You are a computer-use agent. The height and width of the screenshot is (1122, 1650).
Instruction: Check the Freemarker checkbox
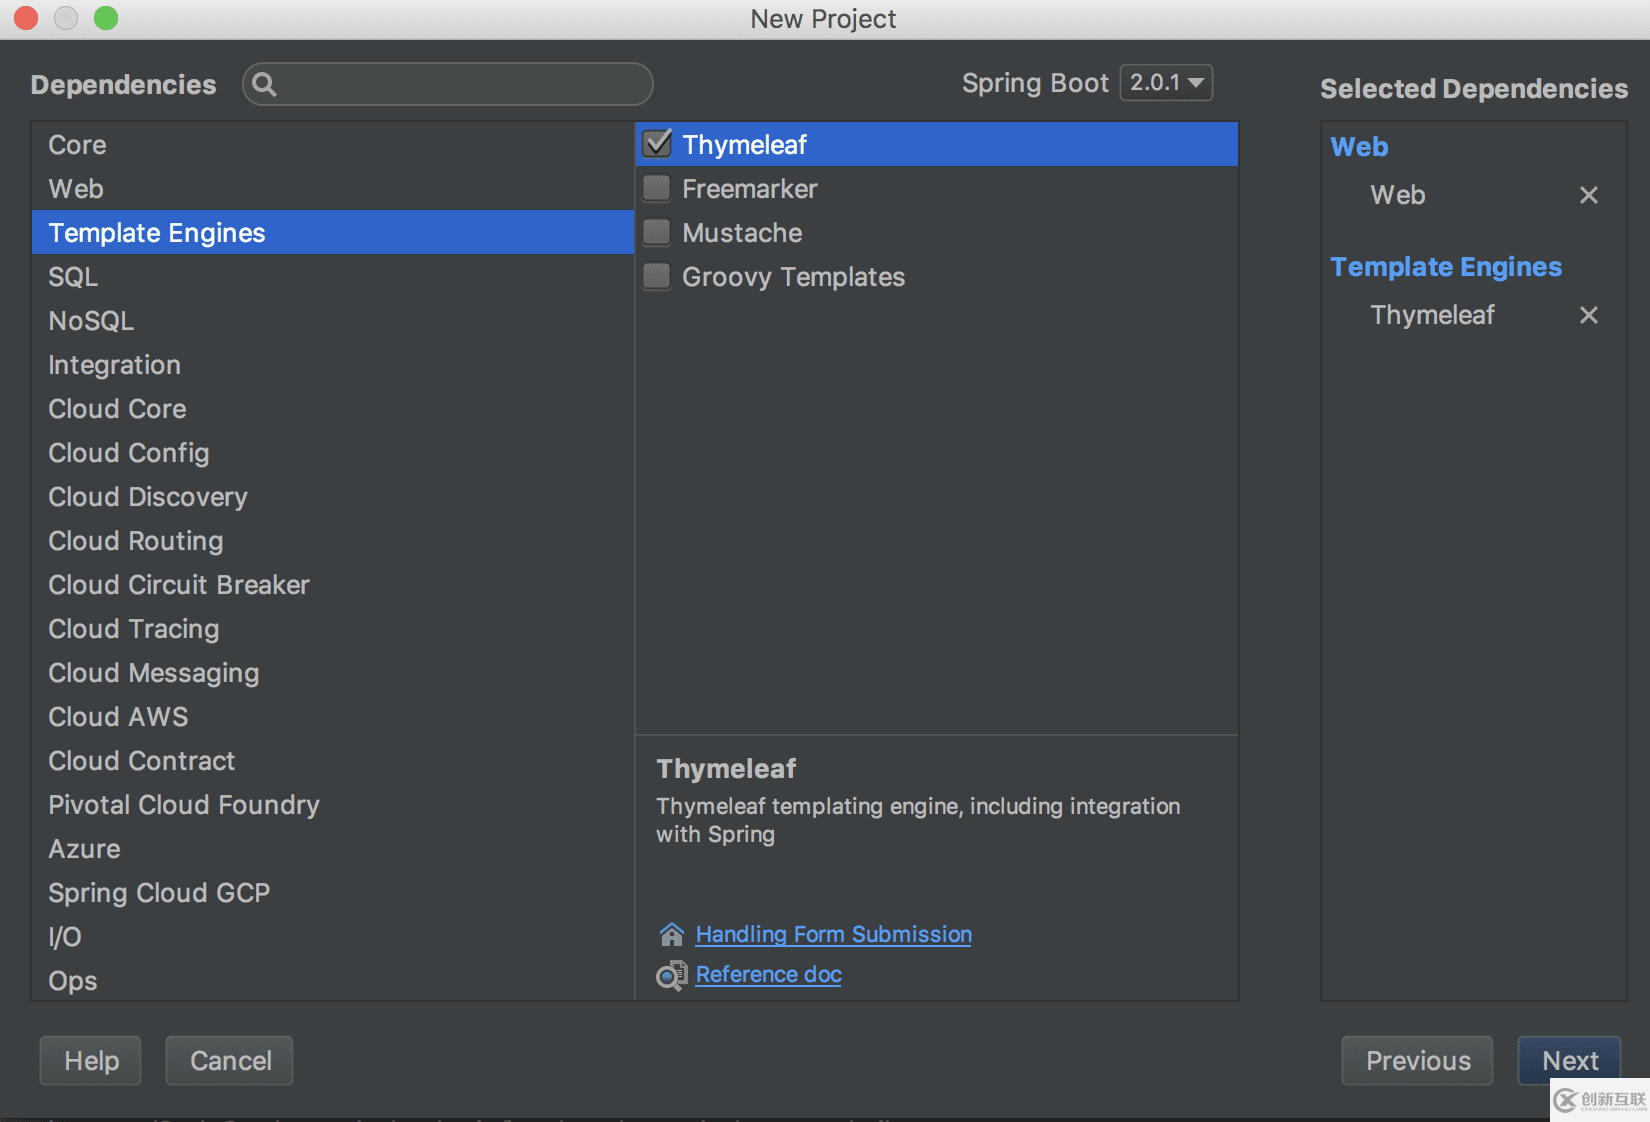tap(657, 188)
